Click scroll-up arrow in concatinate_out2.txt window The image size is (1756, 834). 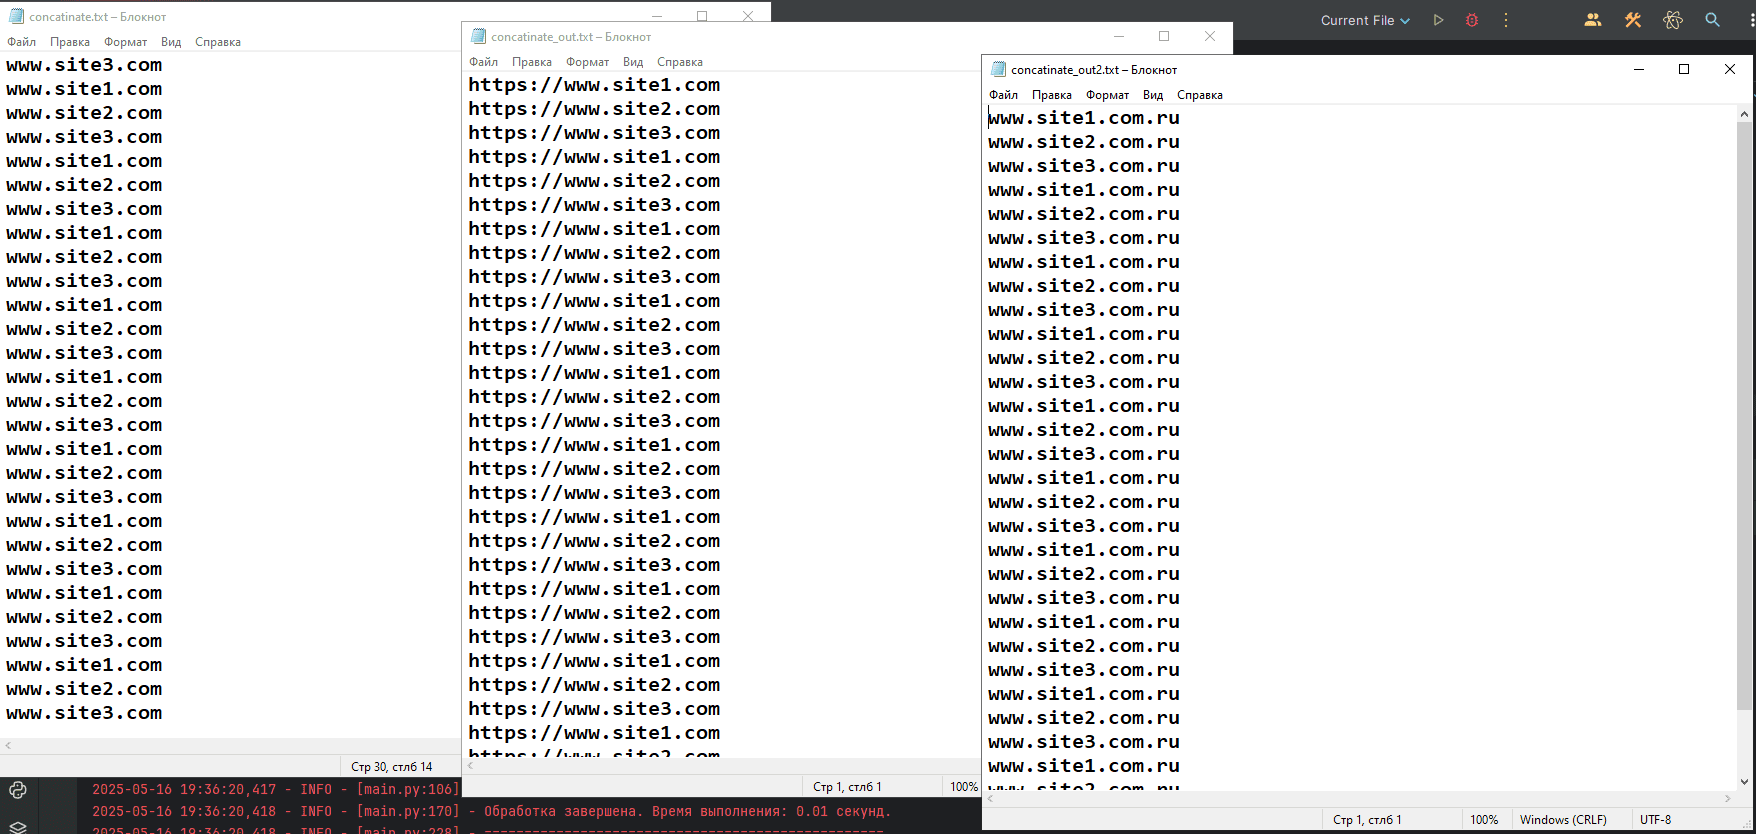[x=1745, y=113]
